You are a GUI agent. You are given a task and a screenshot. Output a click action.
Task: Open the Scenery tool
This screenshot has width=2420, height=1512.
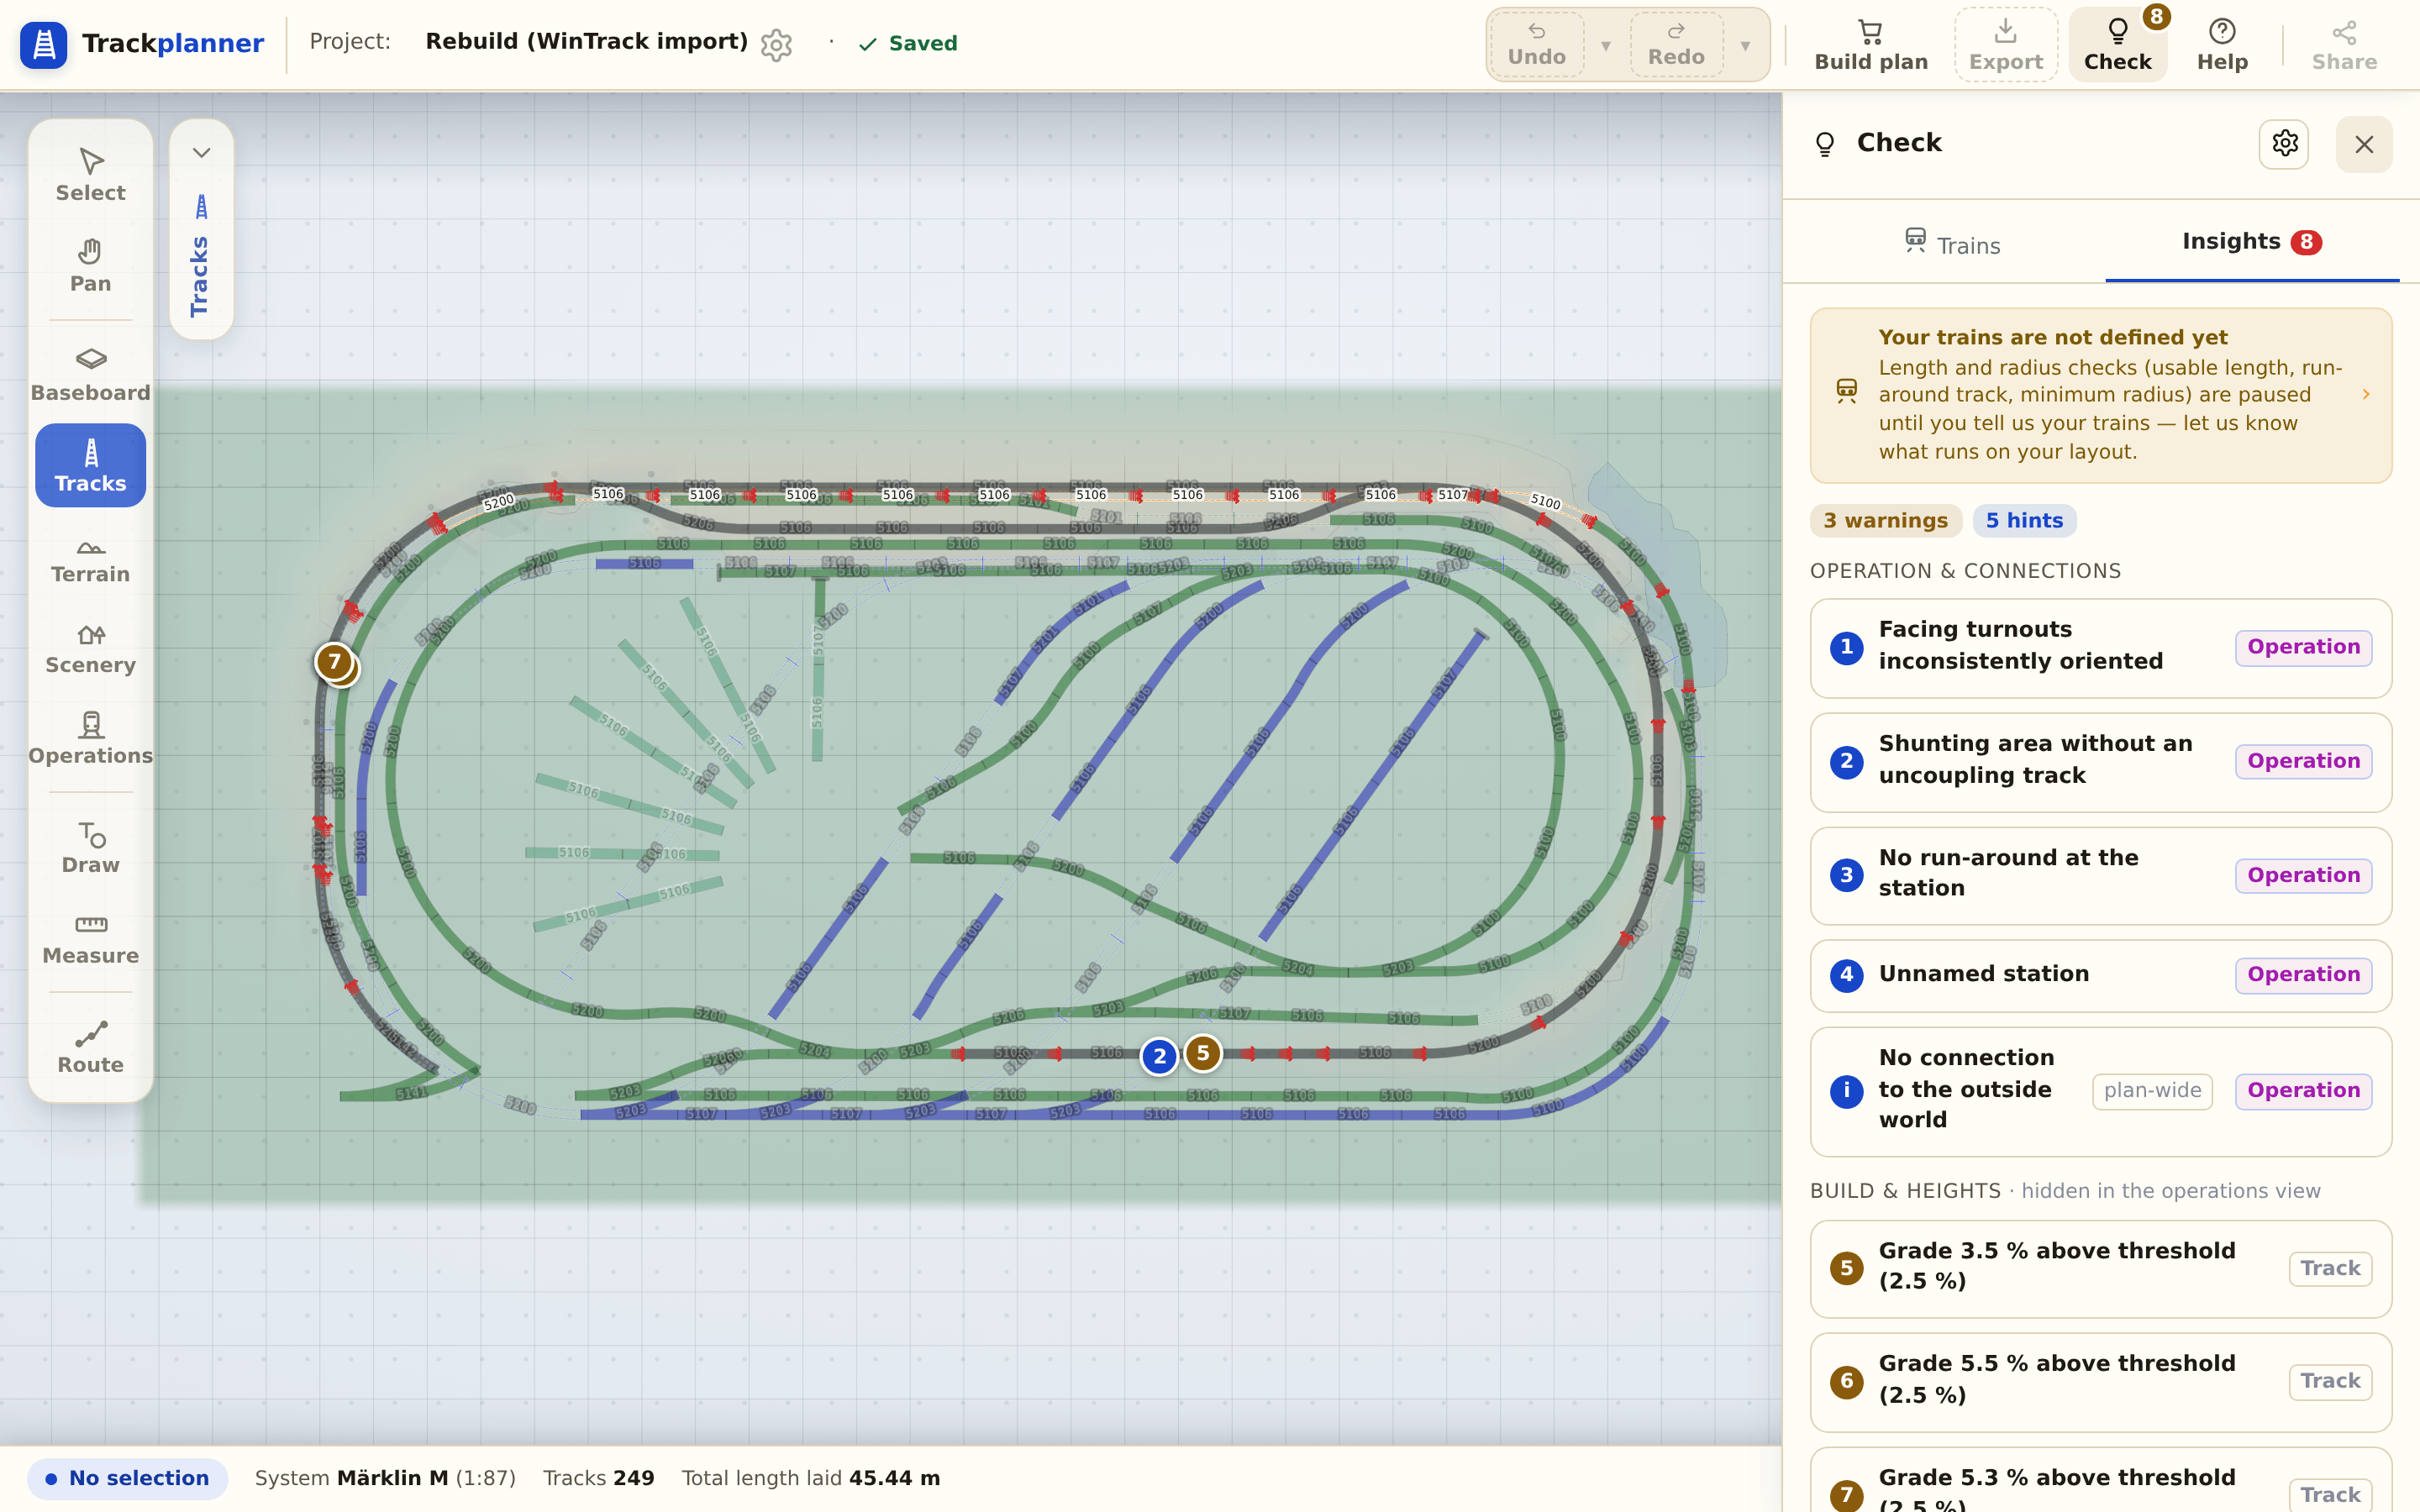tap(90, 648)
